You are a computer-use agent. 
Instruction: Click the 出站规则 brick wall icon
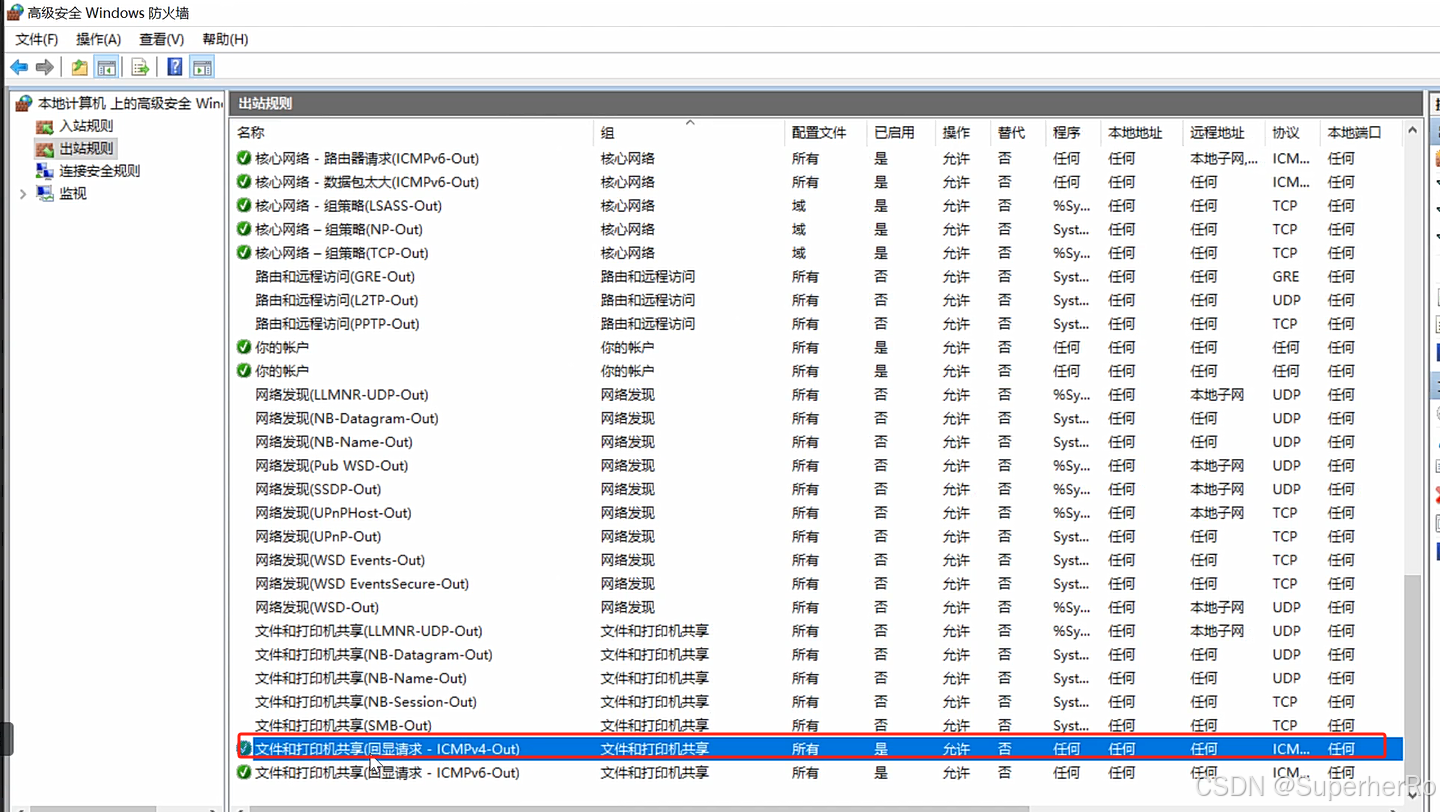pyautogui.click(x=45, y=148)
